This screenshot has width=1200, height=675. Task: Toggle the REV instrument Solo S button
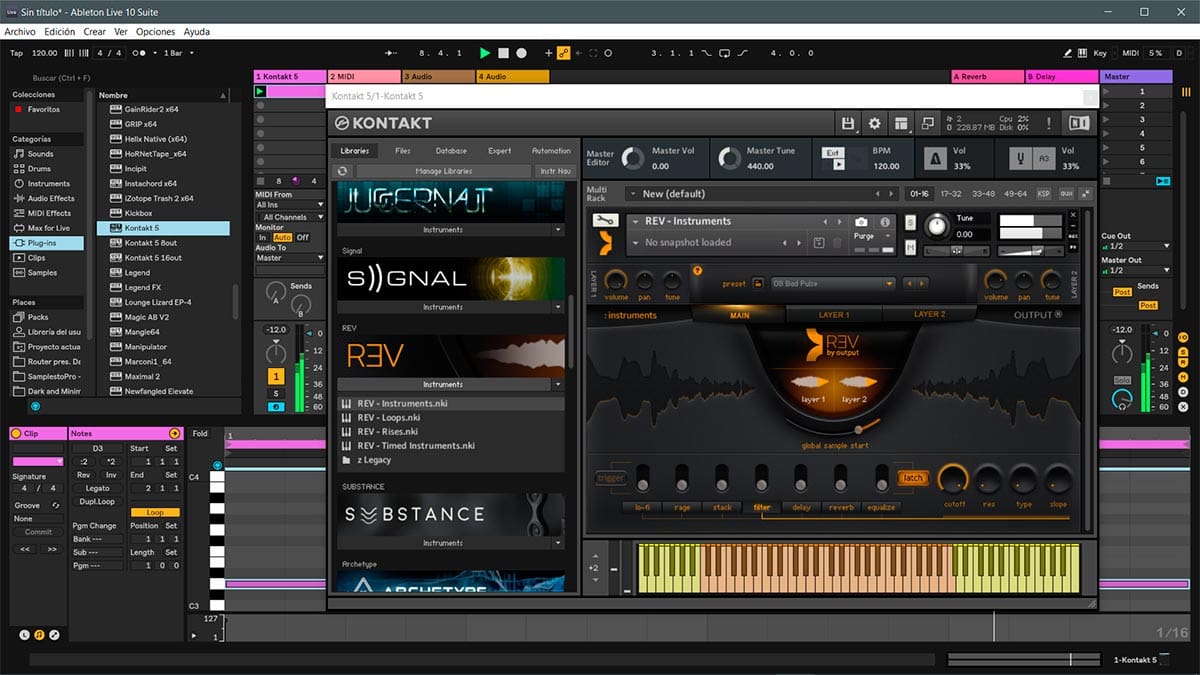point(910,222)
